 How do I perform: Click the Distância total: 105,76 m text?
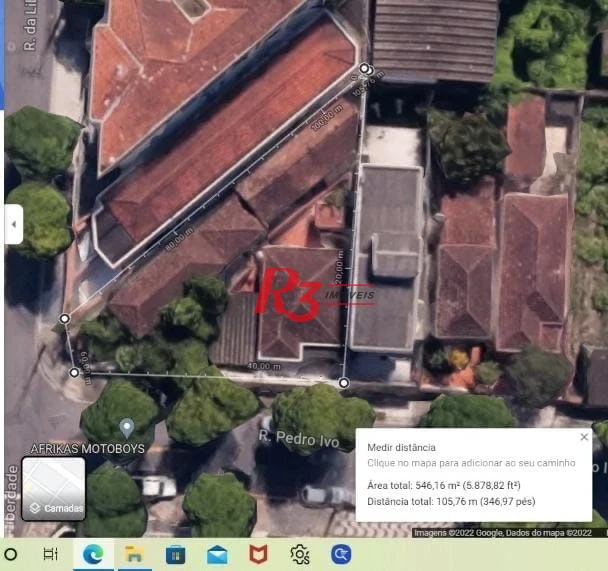pos(451,502)
